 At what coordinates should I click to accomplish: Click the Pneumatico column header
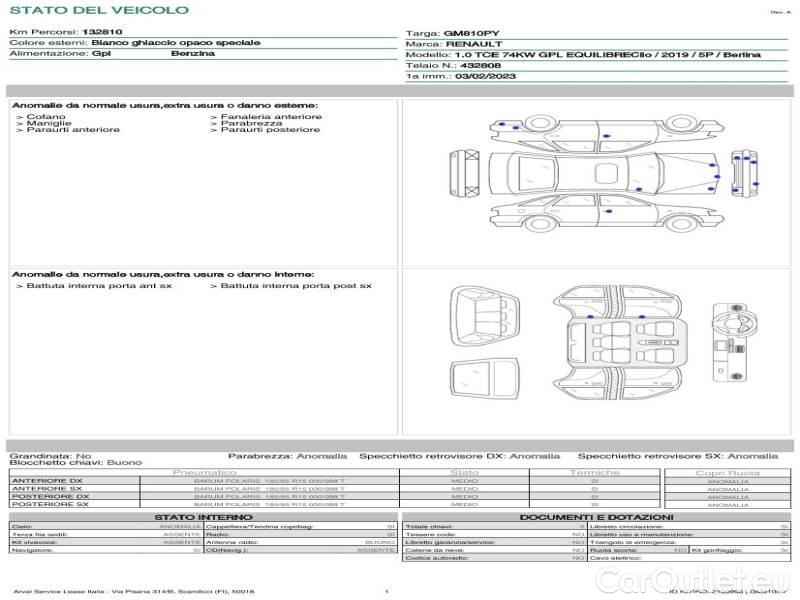(205, 472)
